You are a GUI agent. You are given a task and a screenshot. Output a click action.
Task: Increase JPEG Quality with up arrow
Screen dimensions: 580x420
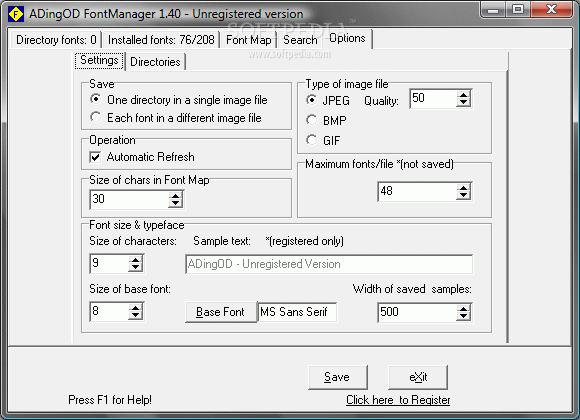click(x=463, y=95)
